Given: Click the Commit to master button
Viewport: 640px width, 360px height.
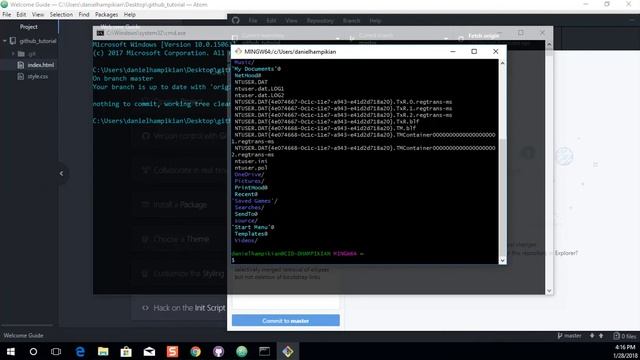Looking at the screenshot, I should tap(286, 321).
